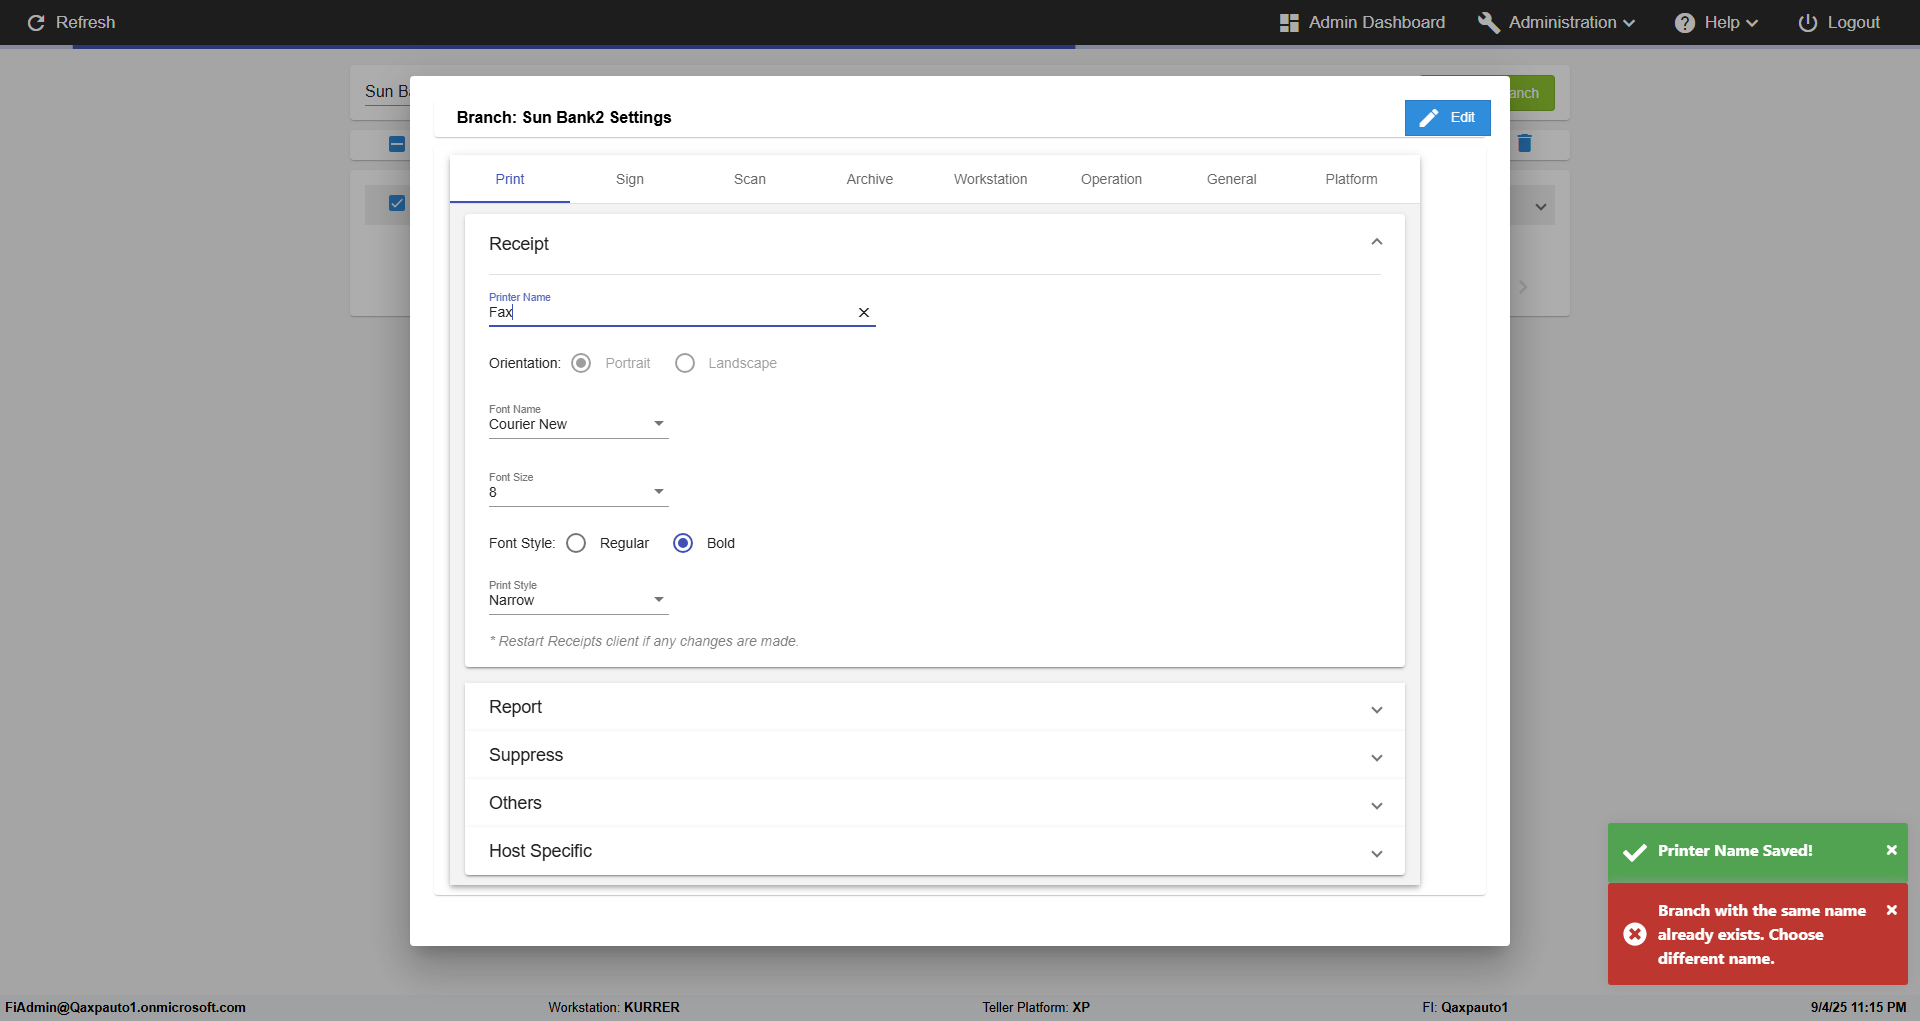Click the Refresh icon in top bar
1920x1021 pixels.
[x=36, y=23]
